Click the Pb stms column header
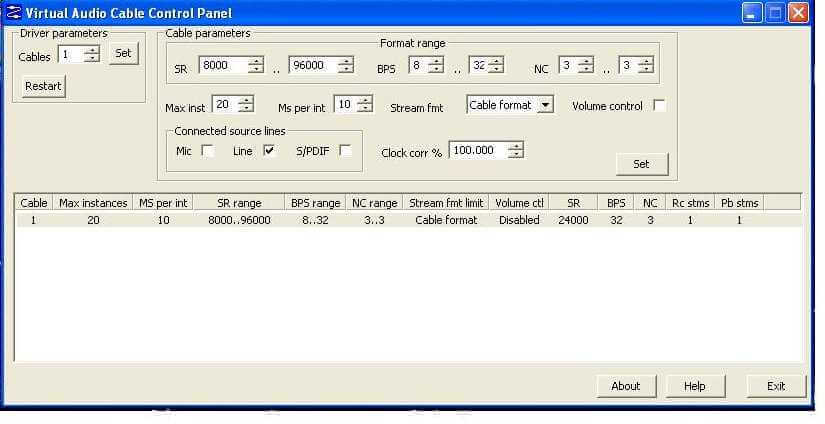Screen dimensions: 825x424 pyautogui.click(x=739, y=203)
